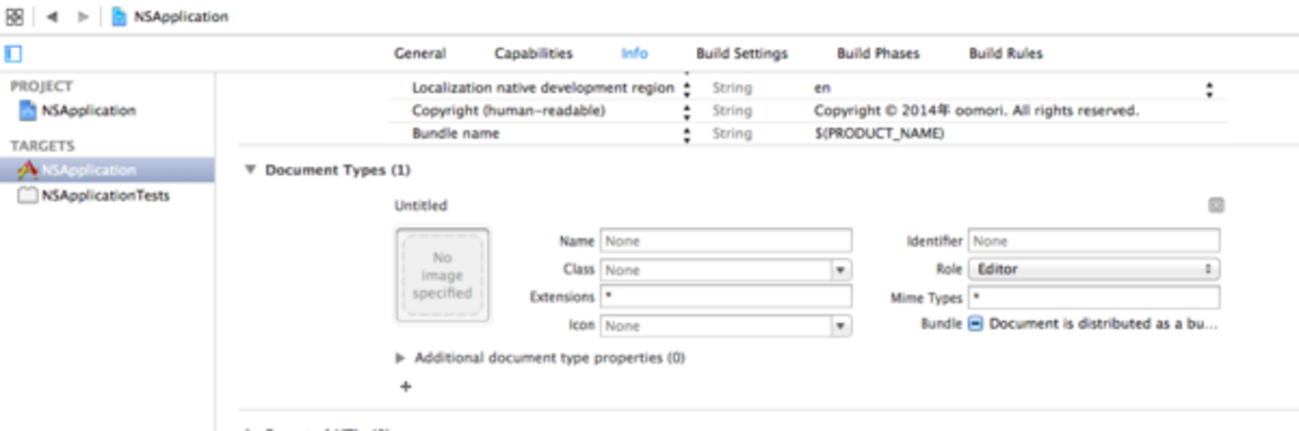1299x431 pixels.
Task: Open the Class combo box dropdown
Action: (842, 269)
